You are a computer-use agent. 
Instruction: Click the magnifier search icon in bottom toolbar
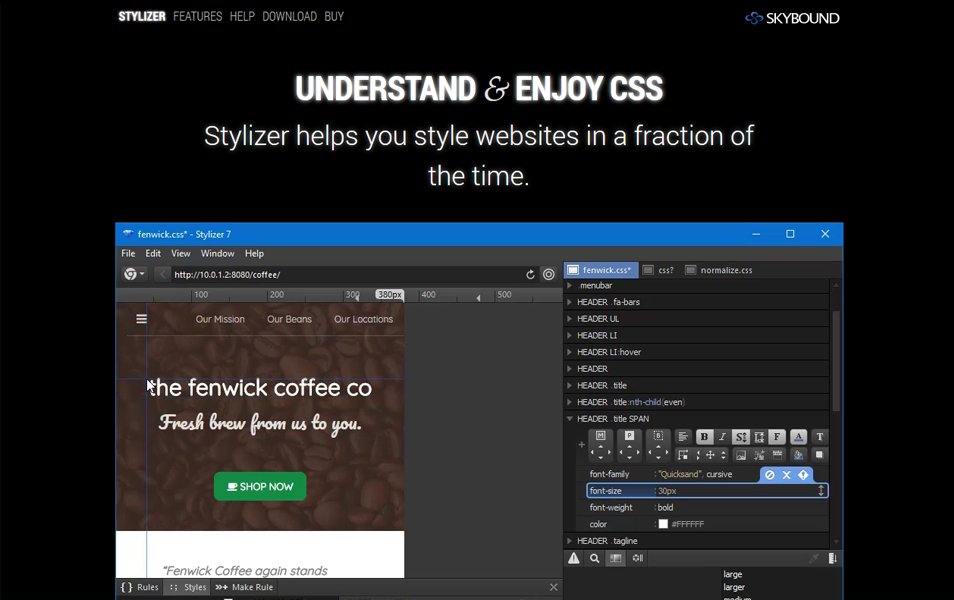594,558
